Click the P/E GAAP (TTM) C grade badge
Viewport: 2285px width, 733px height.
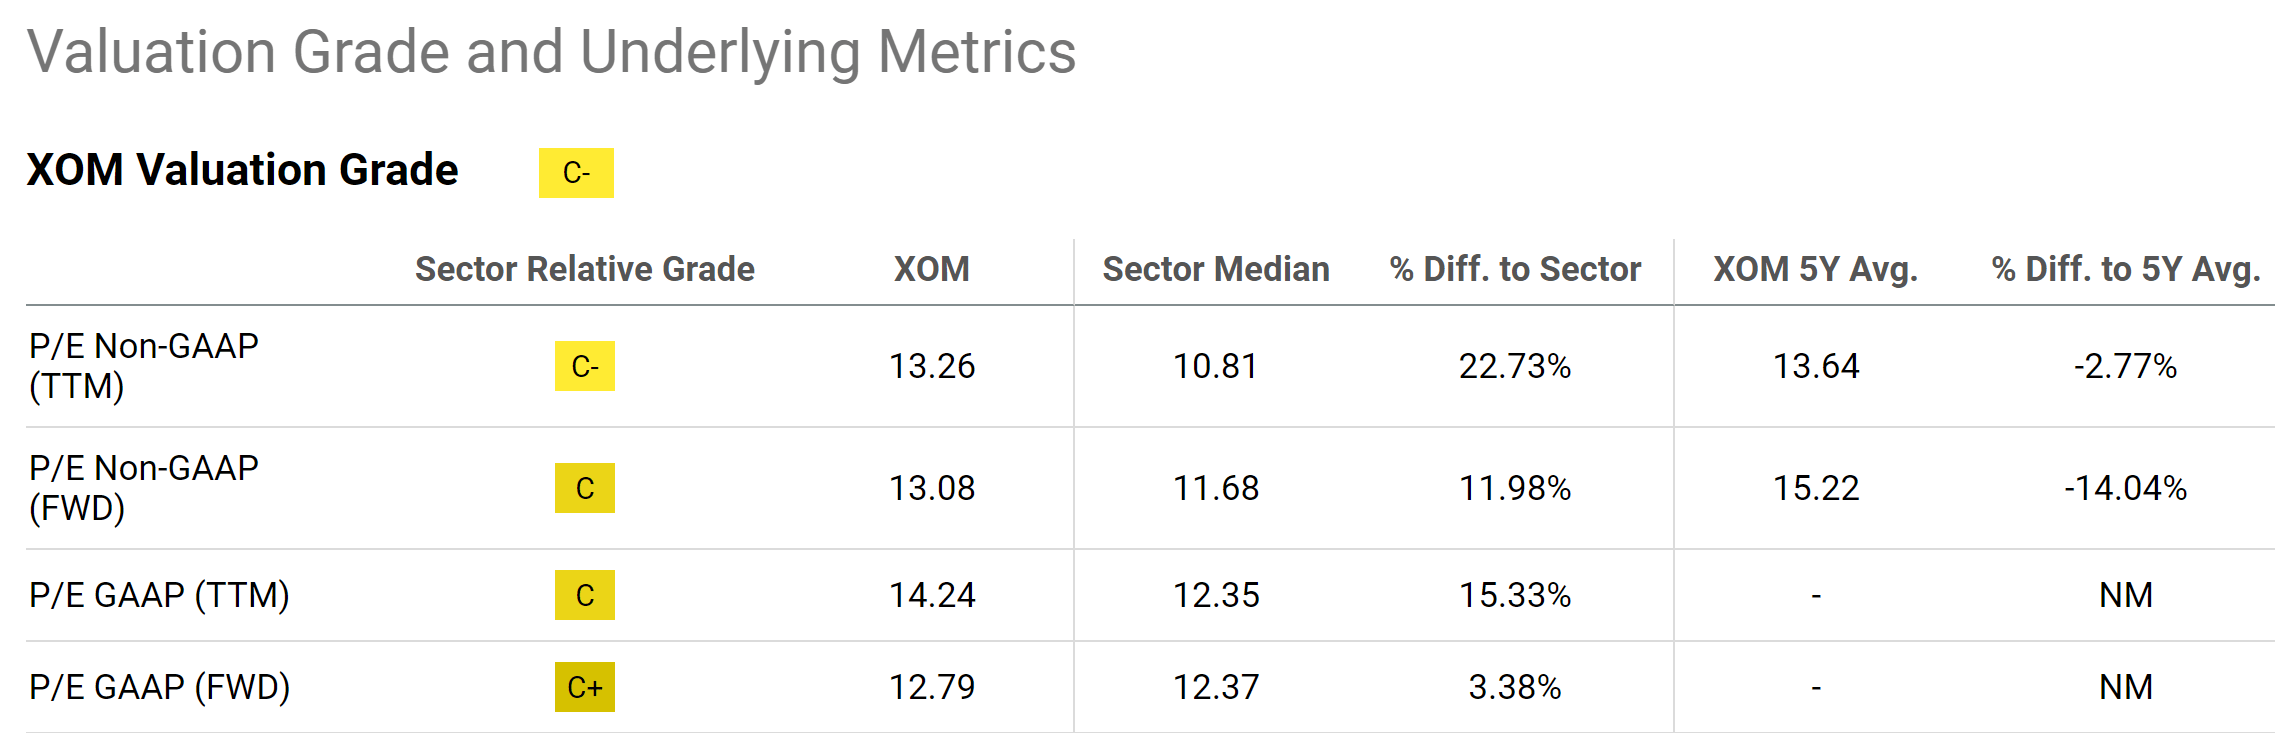(585, 595)
